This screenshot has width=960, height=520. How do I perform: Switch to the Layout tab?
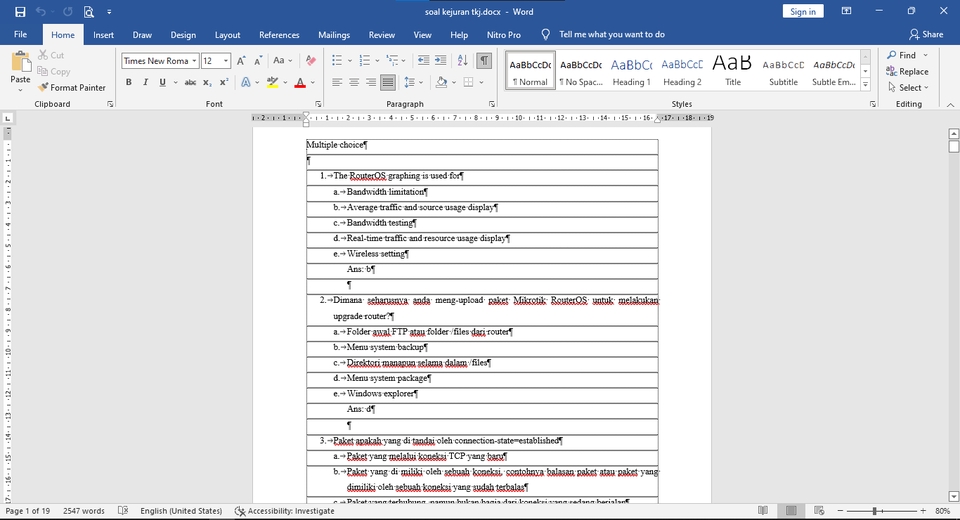coord(227,35)
